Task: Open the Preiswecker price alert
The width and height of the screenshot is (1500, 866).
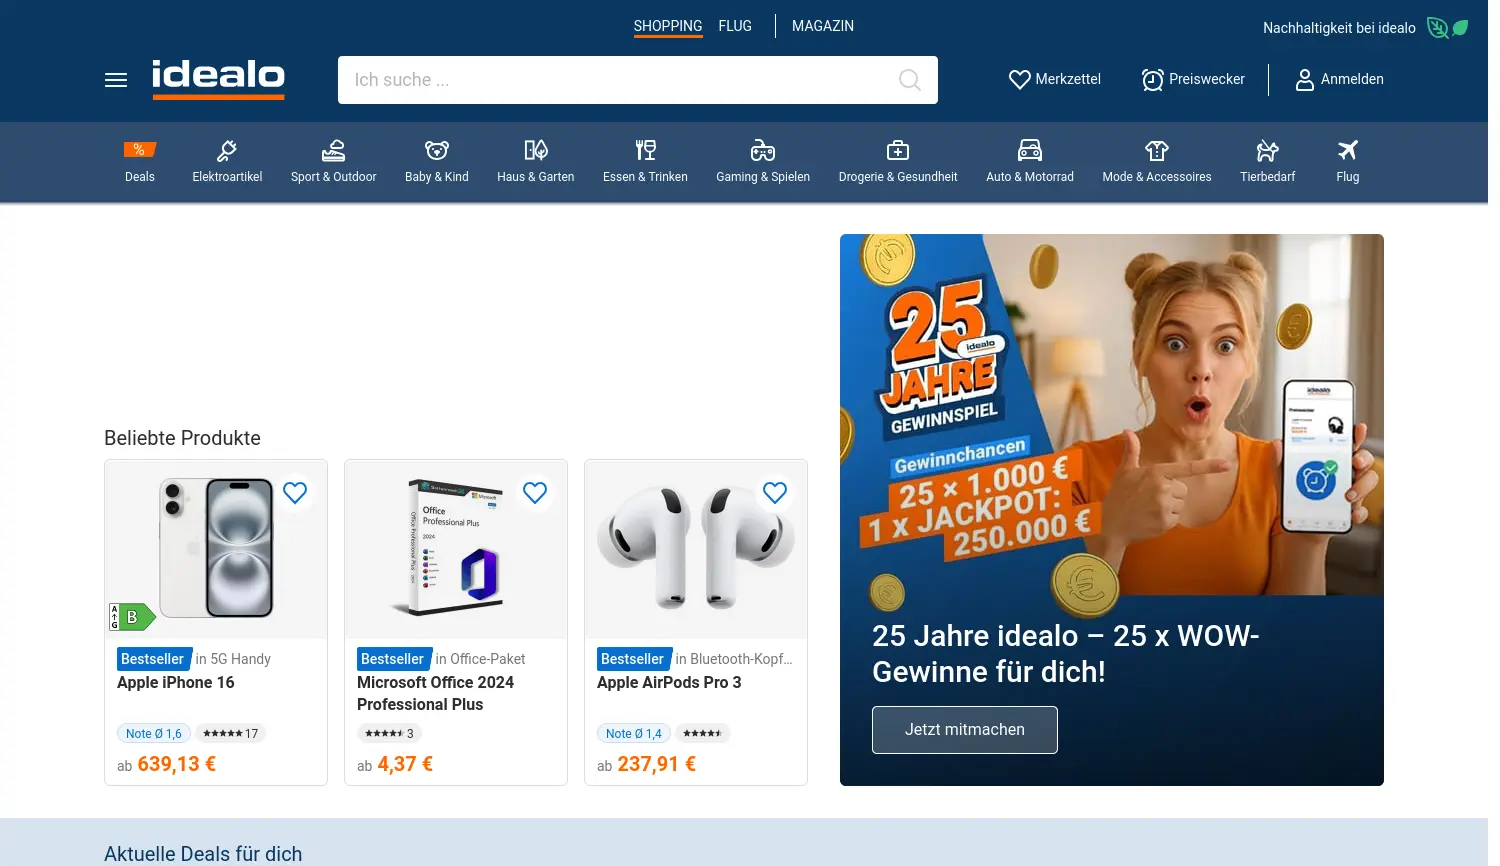Action: tap(1193, 79)
